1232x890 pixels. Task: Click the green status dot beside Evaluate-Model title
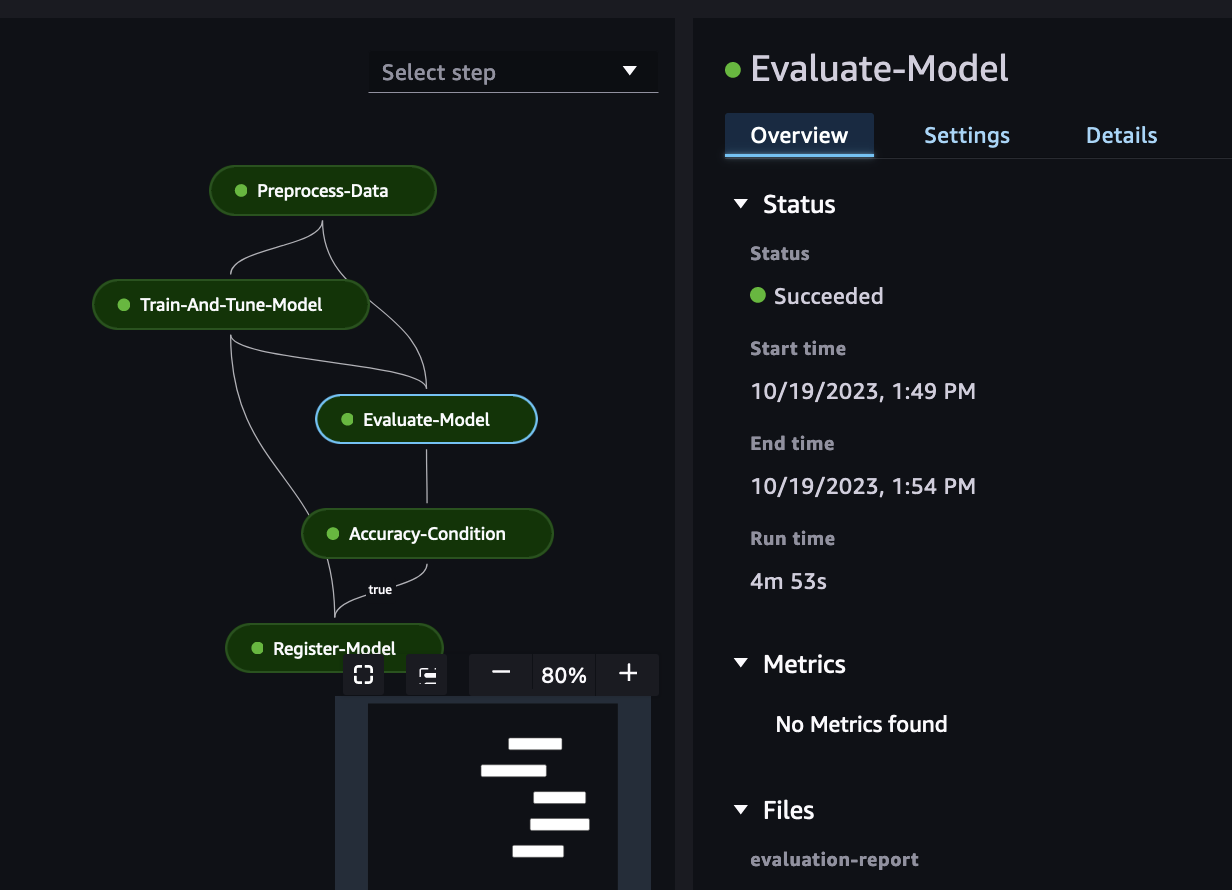pos(733,69)
